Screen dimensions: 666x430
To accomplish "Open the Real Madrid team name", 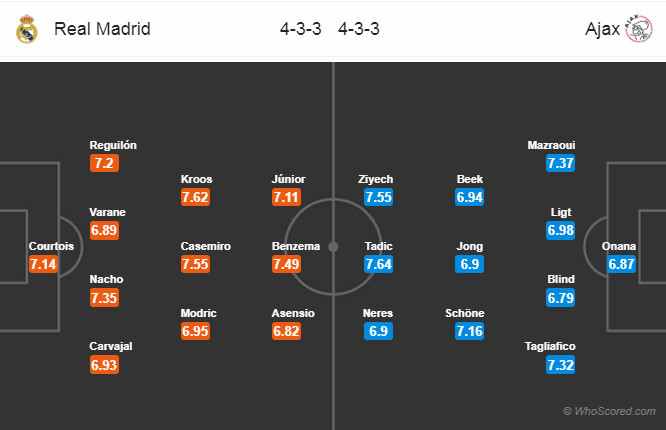I will click(103, 29).
